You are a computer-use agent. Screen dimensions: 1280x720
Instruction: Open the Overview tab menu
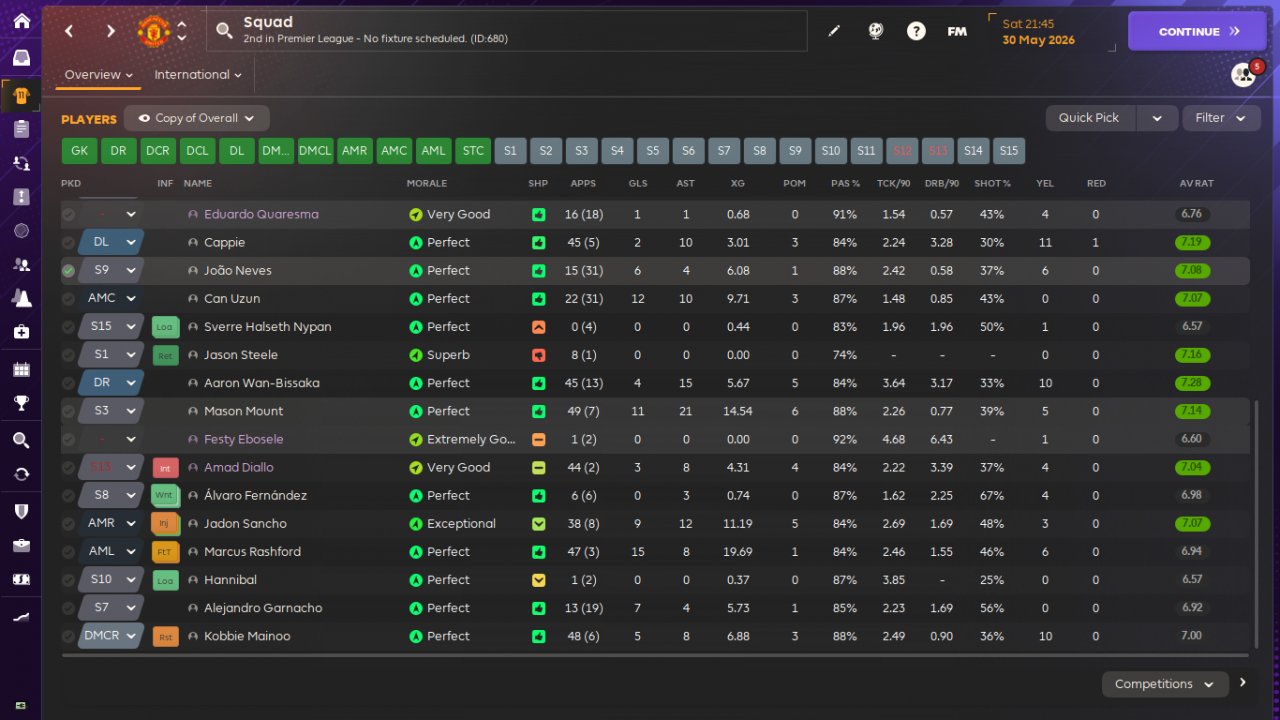[98, 75]
